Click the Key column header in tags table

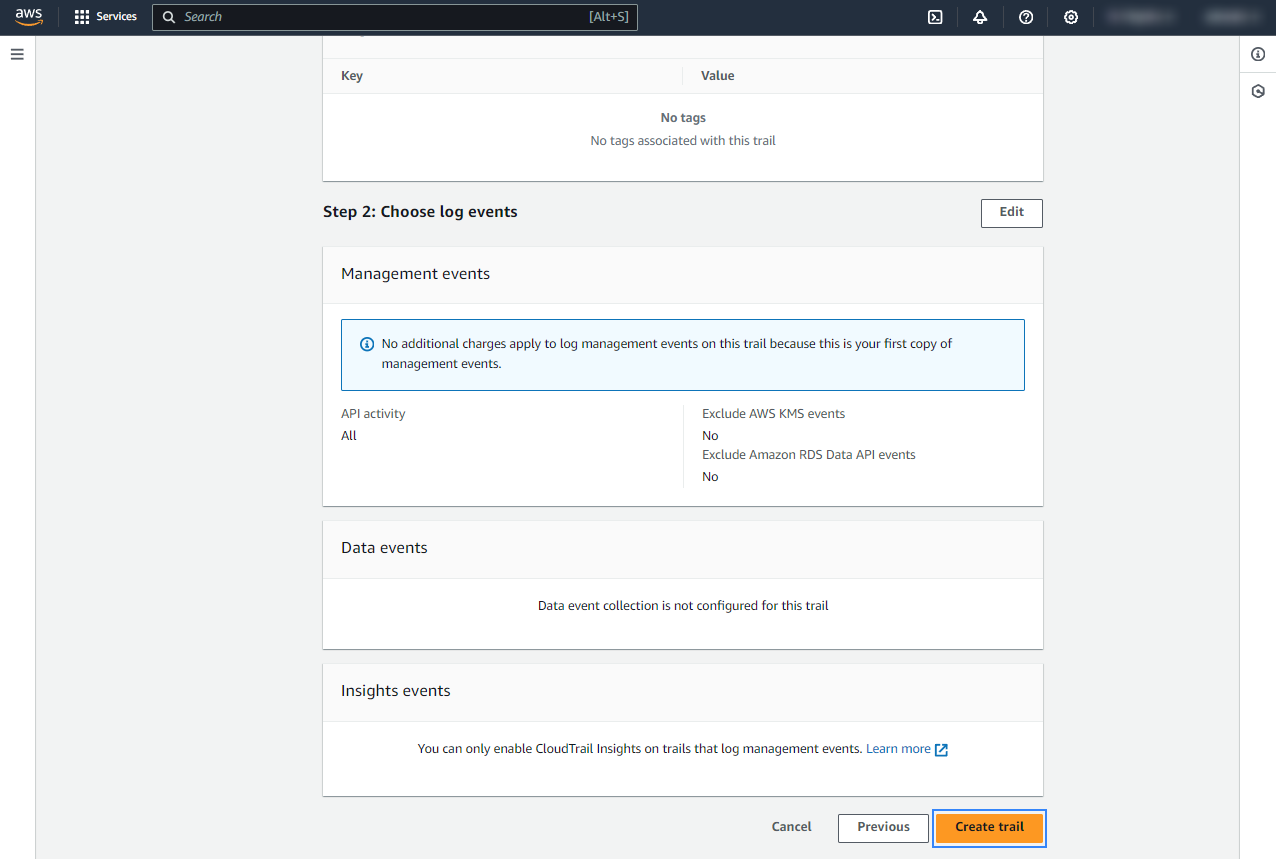(352, 76)
